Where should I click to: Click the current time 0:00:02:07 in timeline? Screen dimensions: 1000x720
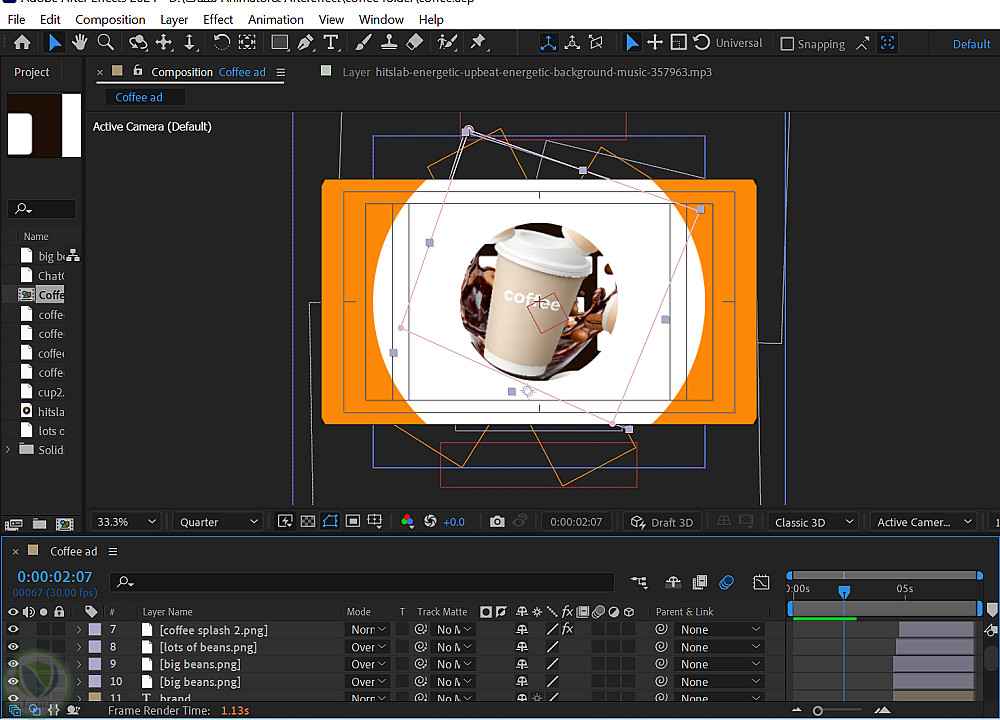pos(55,577)
